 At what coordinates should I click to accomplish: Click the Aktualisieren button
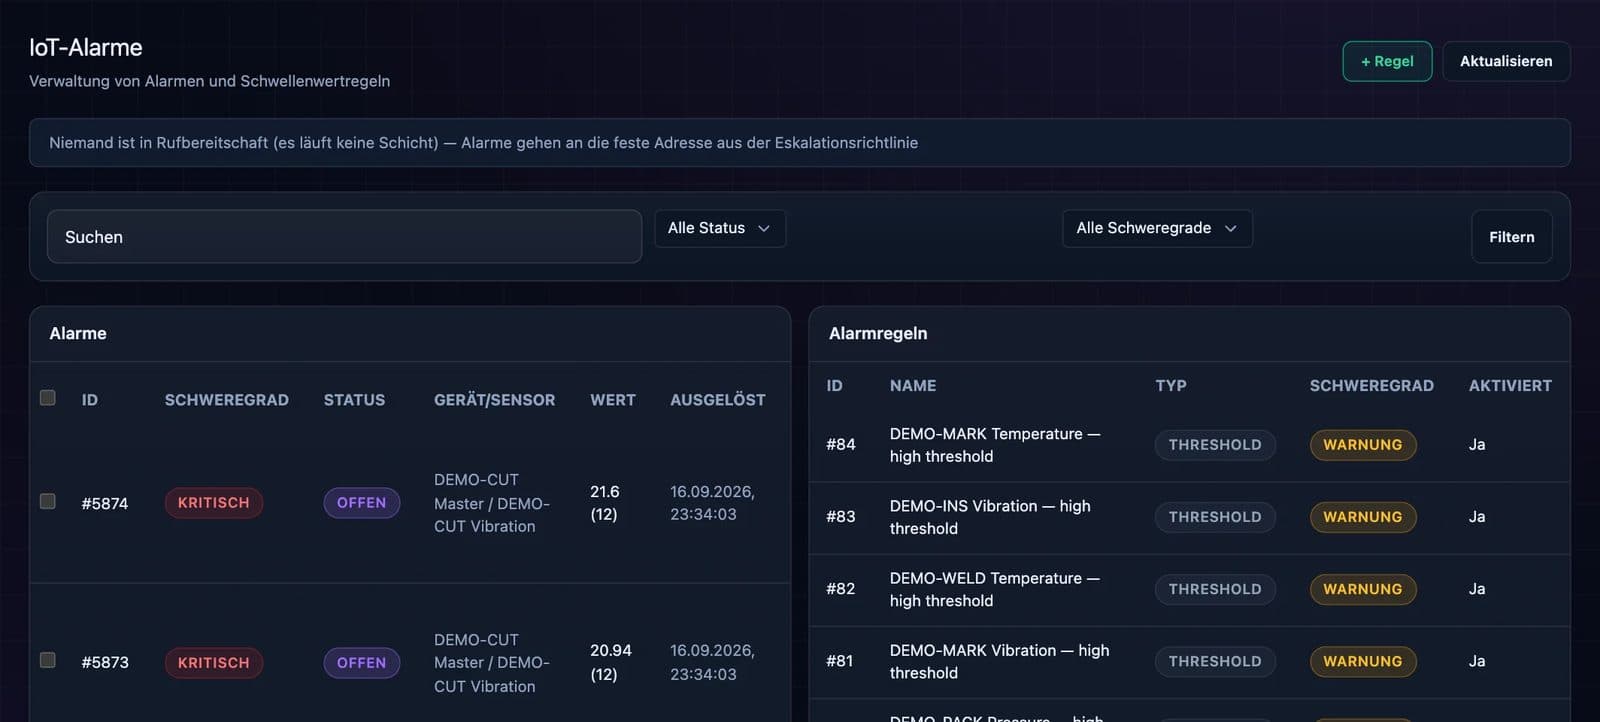[x=1506, y=61]
